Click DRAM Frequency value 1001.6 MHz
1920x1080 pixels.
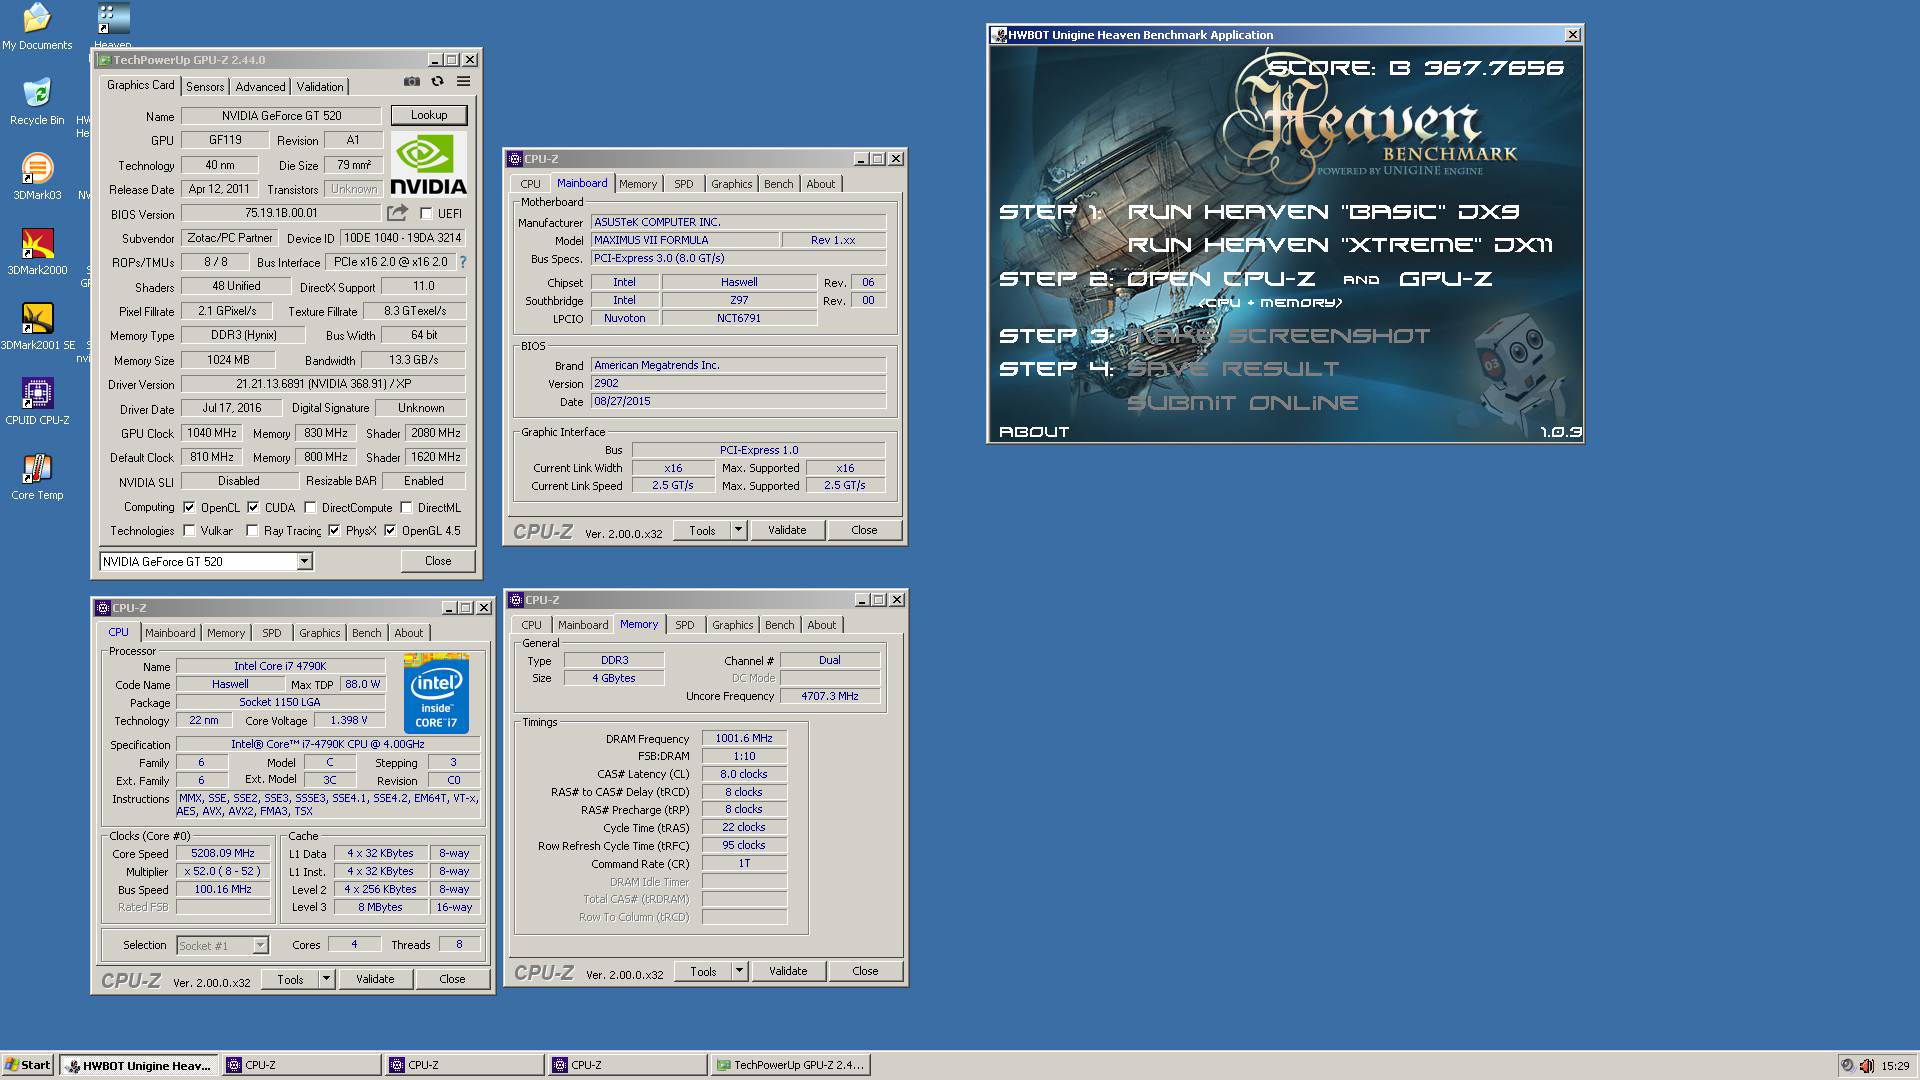(744, 738)
